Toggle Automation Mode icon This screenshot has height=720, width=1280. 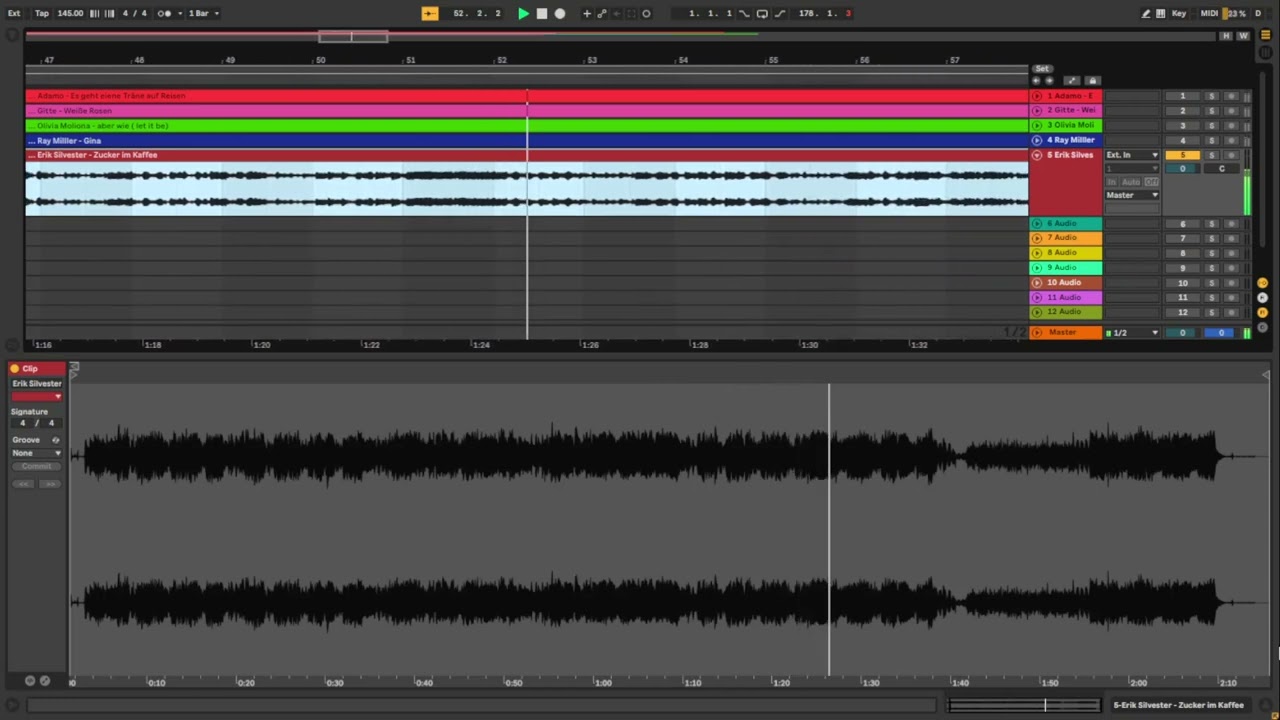(1072, 81)
